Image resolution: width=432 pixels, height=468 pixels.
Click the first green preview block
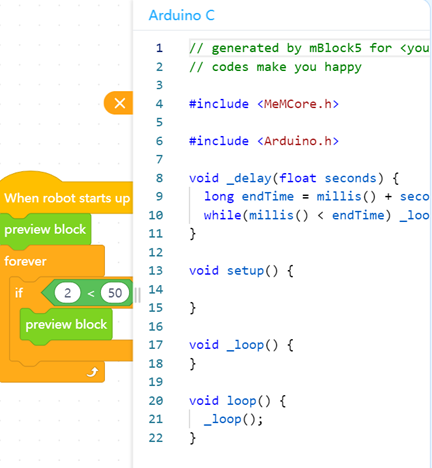tap(45, 230)
